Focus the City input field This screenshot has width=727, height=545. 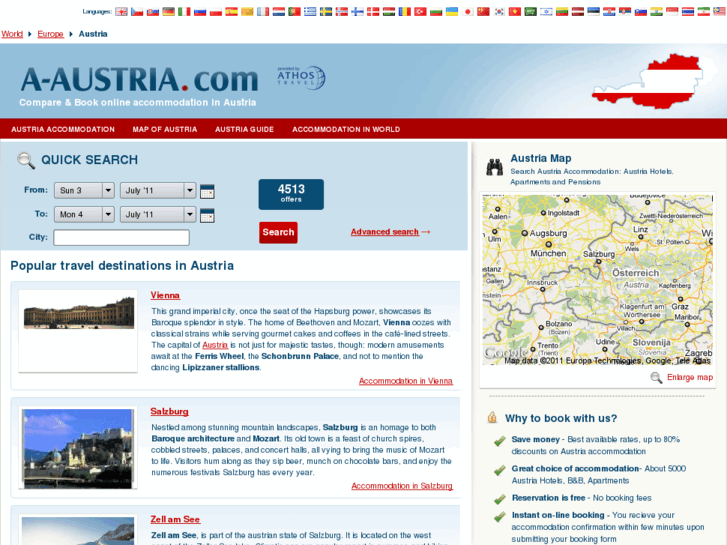tap(121, 237)
